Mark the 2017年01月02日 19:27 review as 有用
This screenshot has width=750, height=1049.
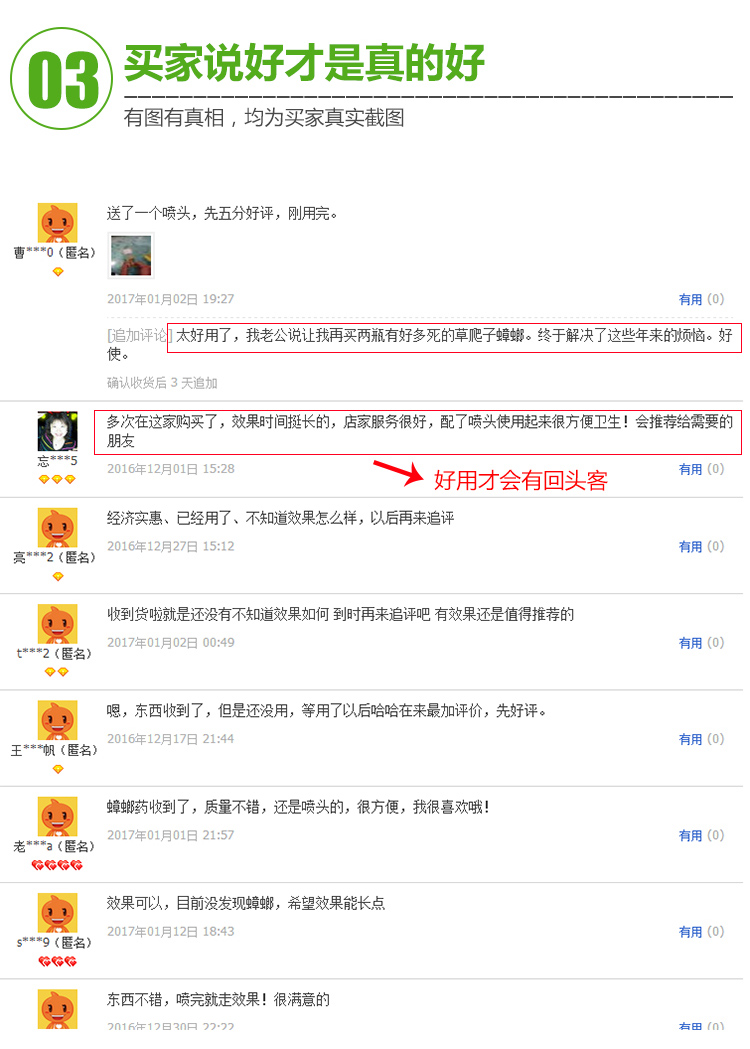coord(690,299)
